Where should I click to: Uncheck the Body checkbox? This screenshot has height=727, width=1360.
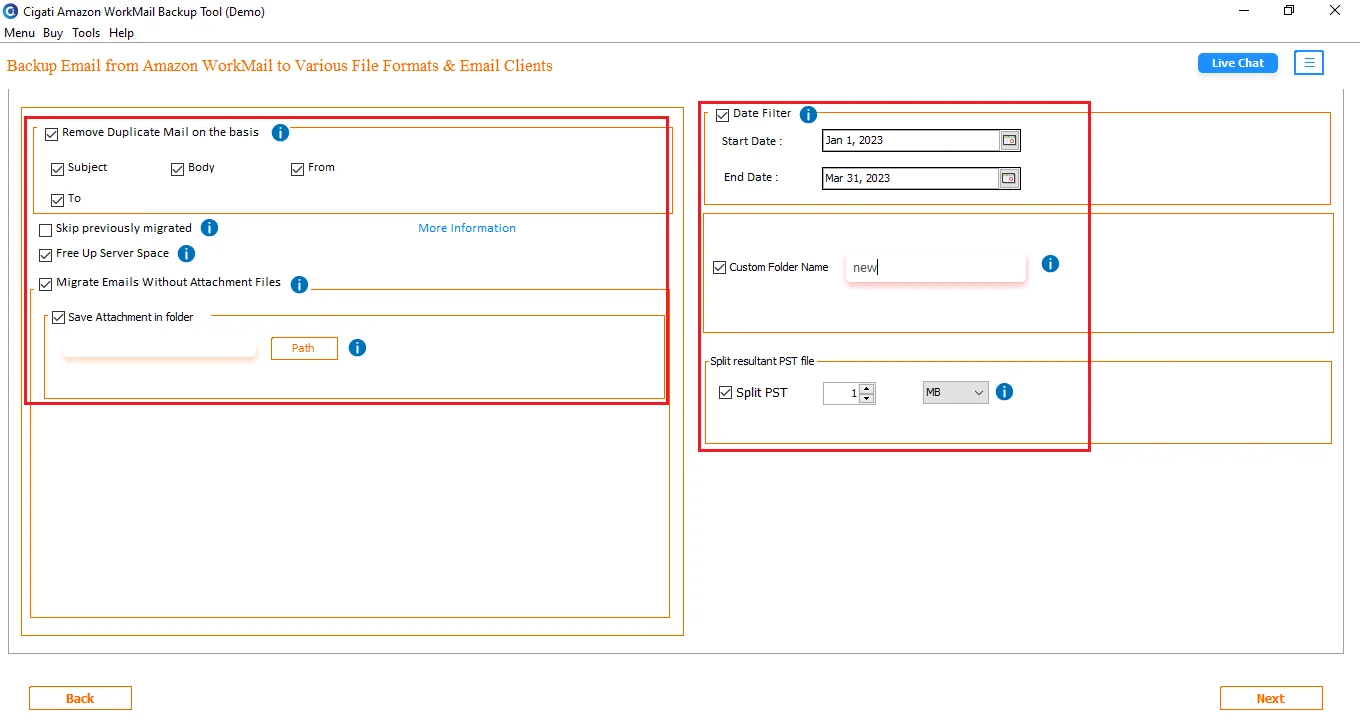coord(178,169)
